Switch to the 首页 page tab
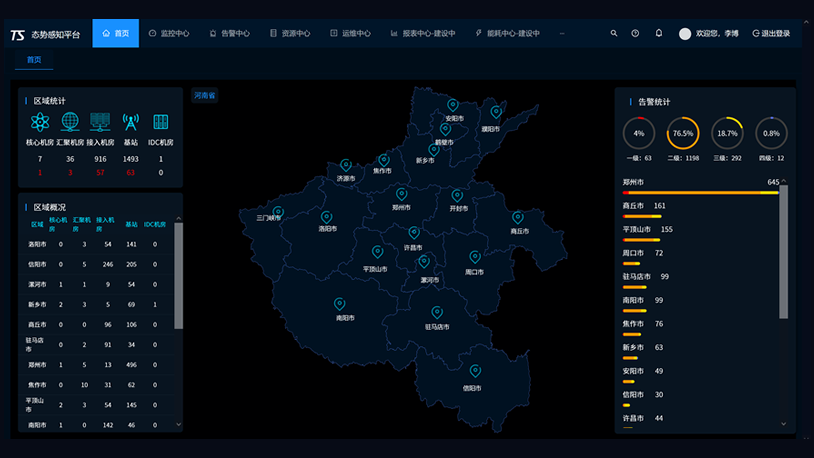This screenshot has height=458, width=814. point(34,60)
